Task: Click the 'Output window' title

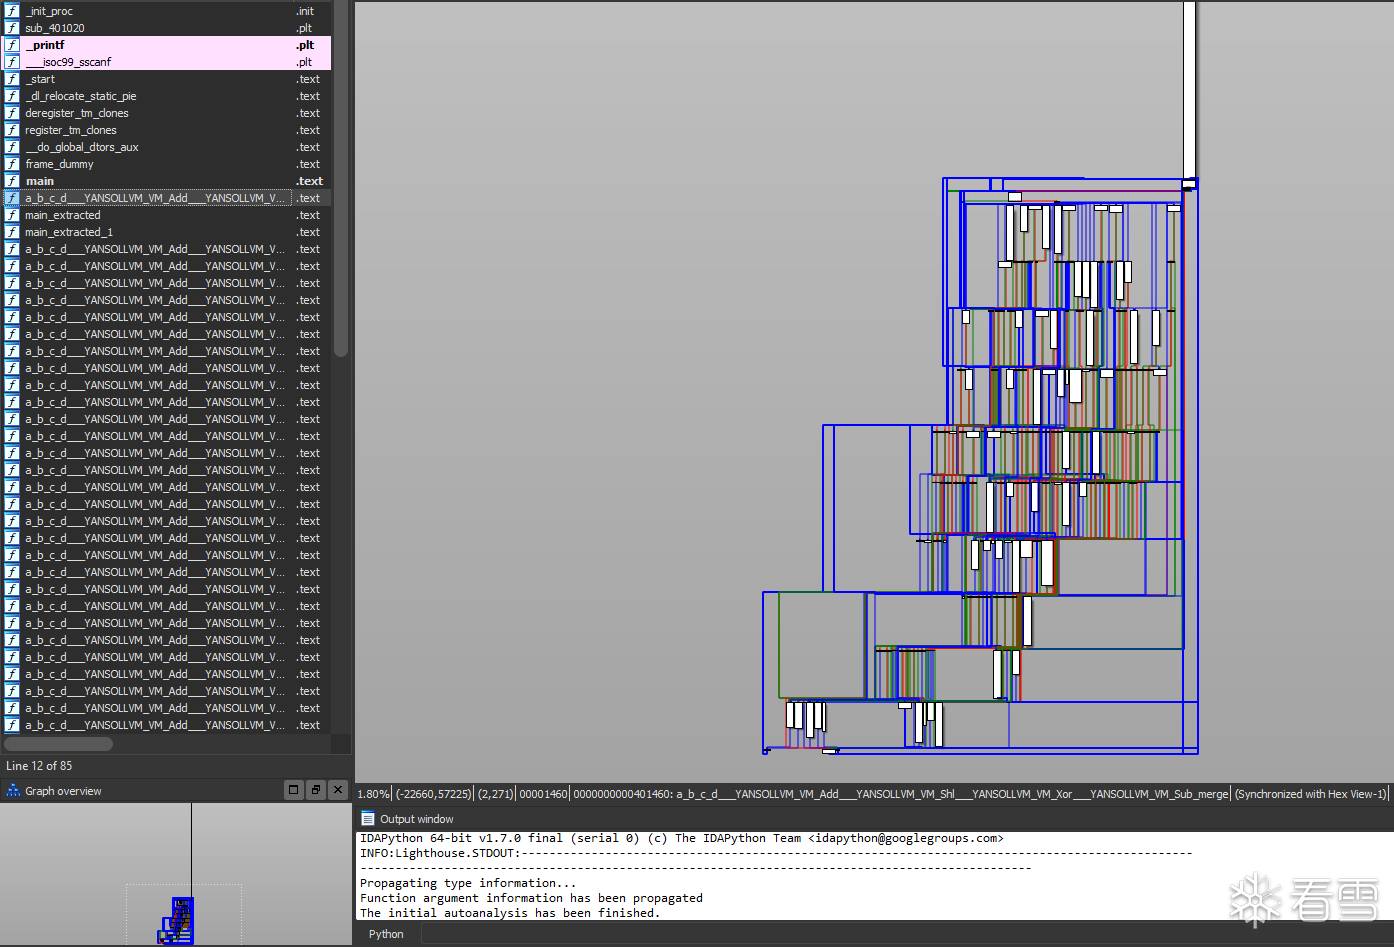Action: (417, 819)
